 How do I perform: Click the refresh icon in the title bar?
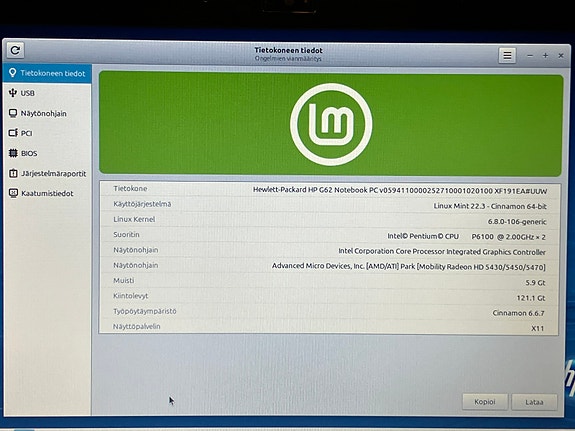pos(15,50)
